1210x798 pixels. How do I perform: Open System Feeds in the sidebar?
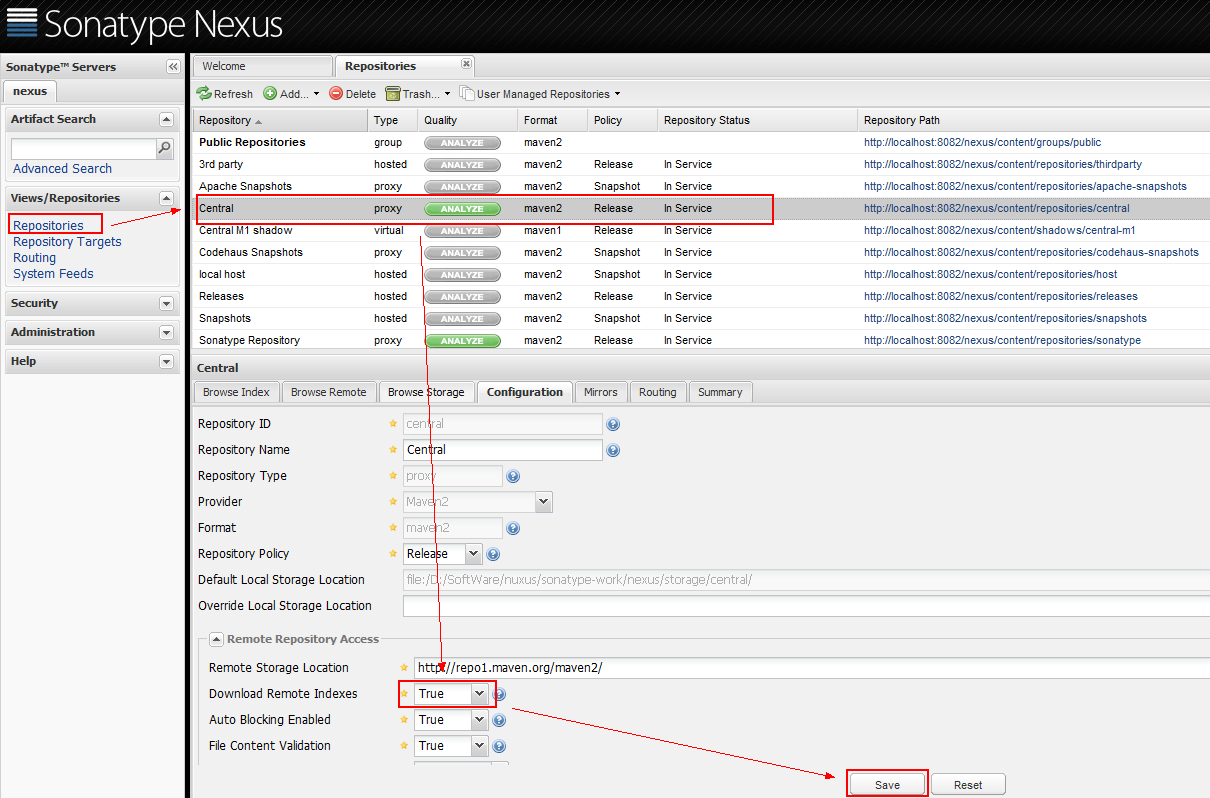[x=53, y=274]
